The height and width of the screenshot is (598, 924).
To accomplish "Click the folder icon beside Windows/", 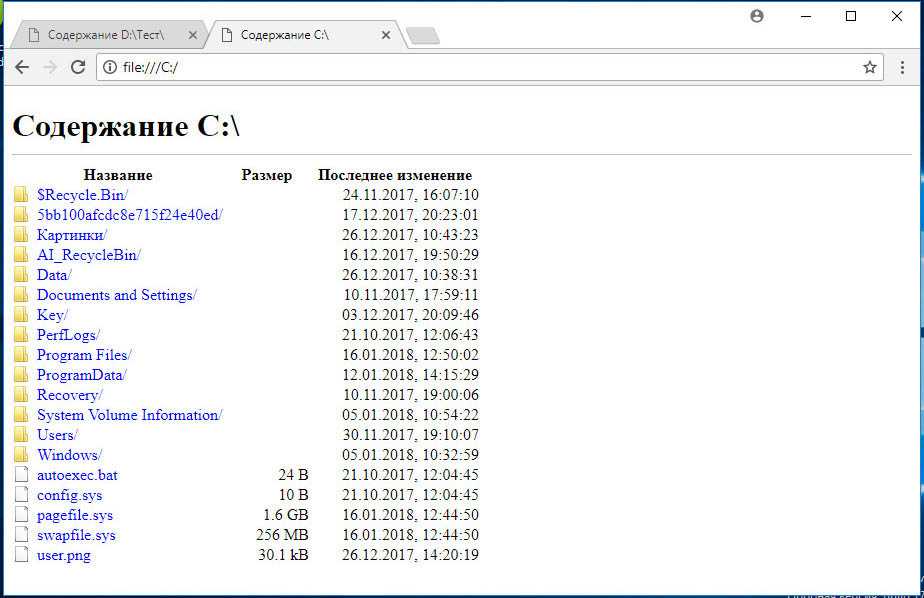I will pyautogui.click(x=21, y=455).
